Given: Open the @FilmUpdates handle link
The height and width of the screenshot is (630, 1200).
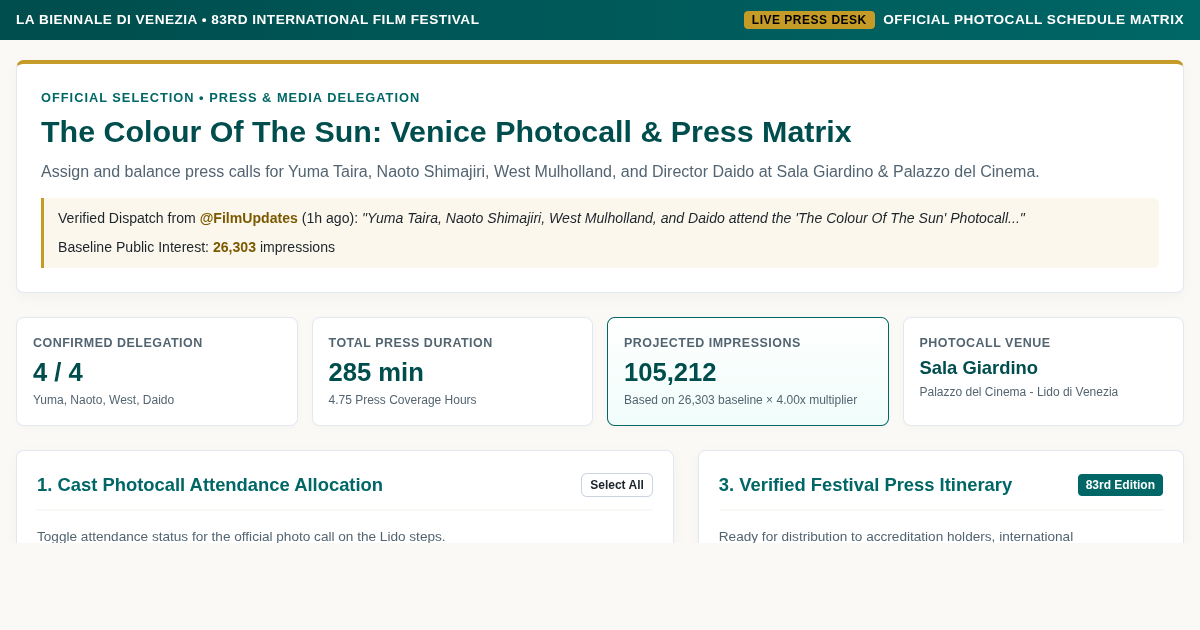Looking at the screenshot, I should 249,218.
